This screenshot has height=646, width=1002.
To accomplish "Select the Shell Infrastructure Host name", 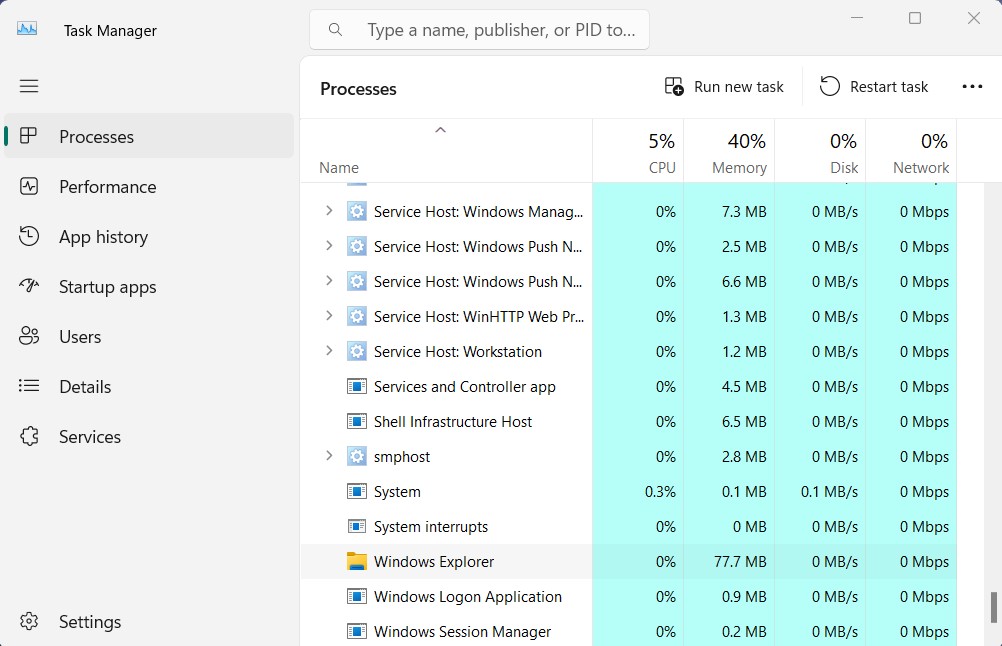I will tap(452, 422).
